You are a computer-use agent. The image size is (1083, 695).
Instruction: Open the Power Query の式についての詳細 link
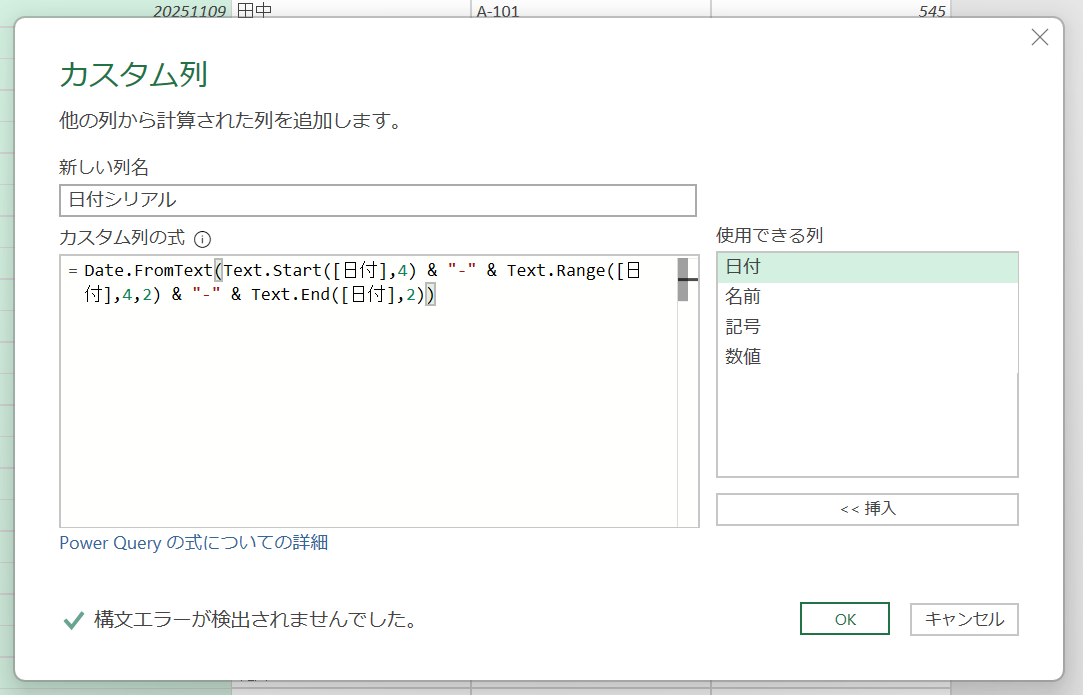tap(194, 543)
